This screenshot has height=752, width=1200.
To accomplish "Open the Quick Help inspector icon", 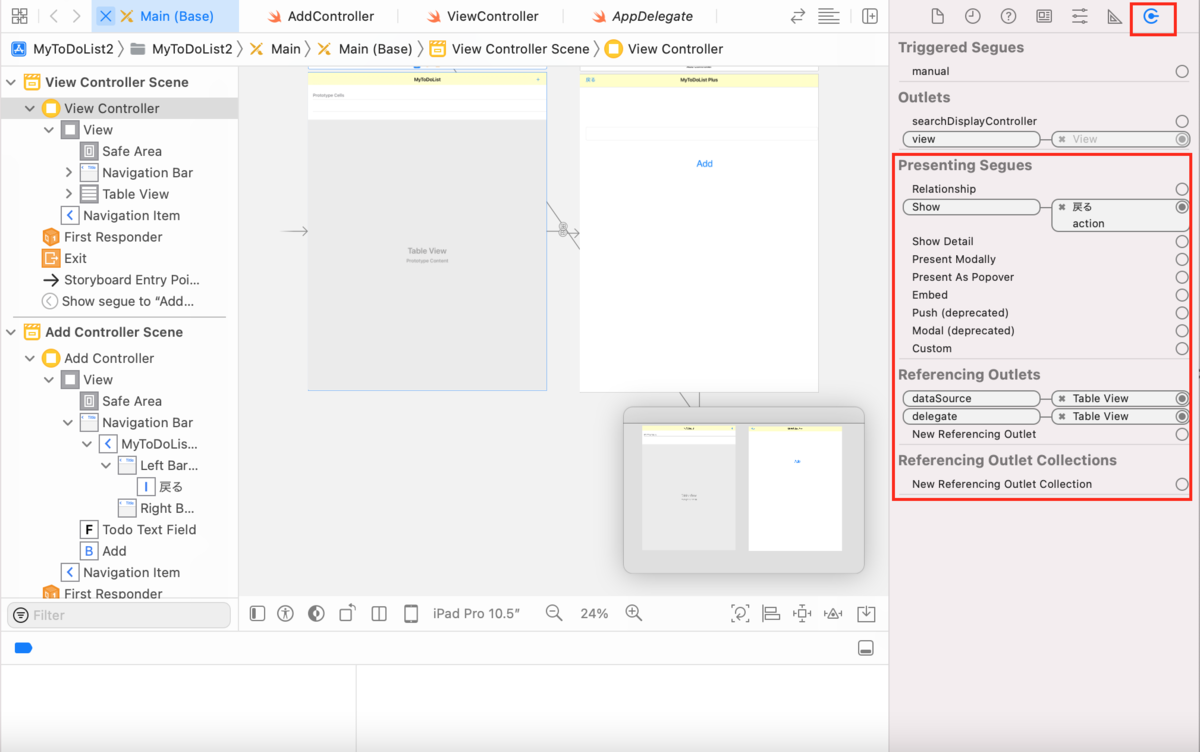I will coord(1008,16).
